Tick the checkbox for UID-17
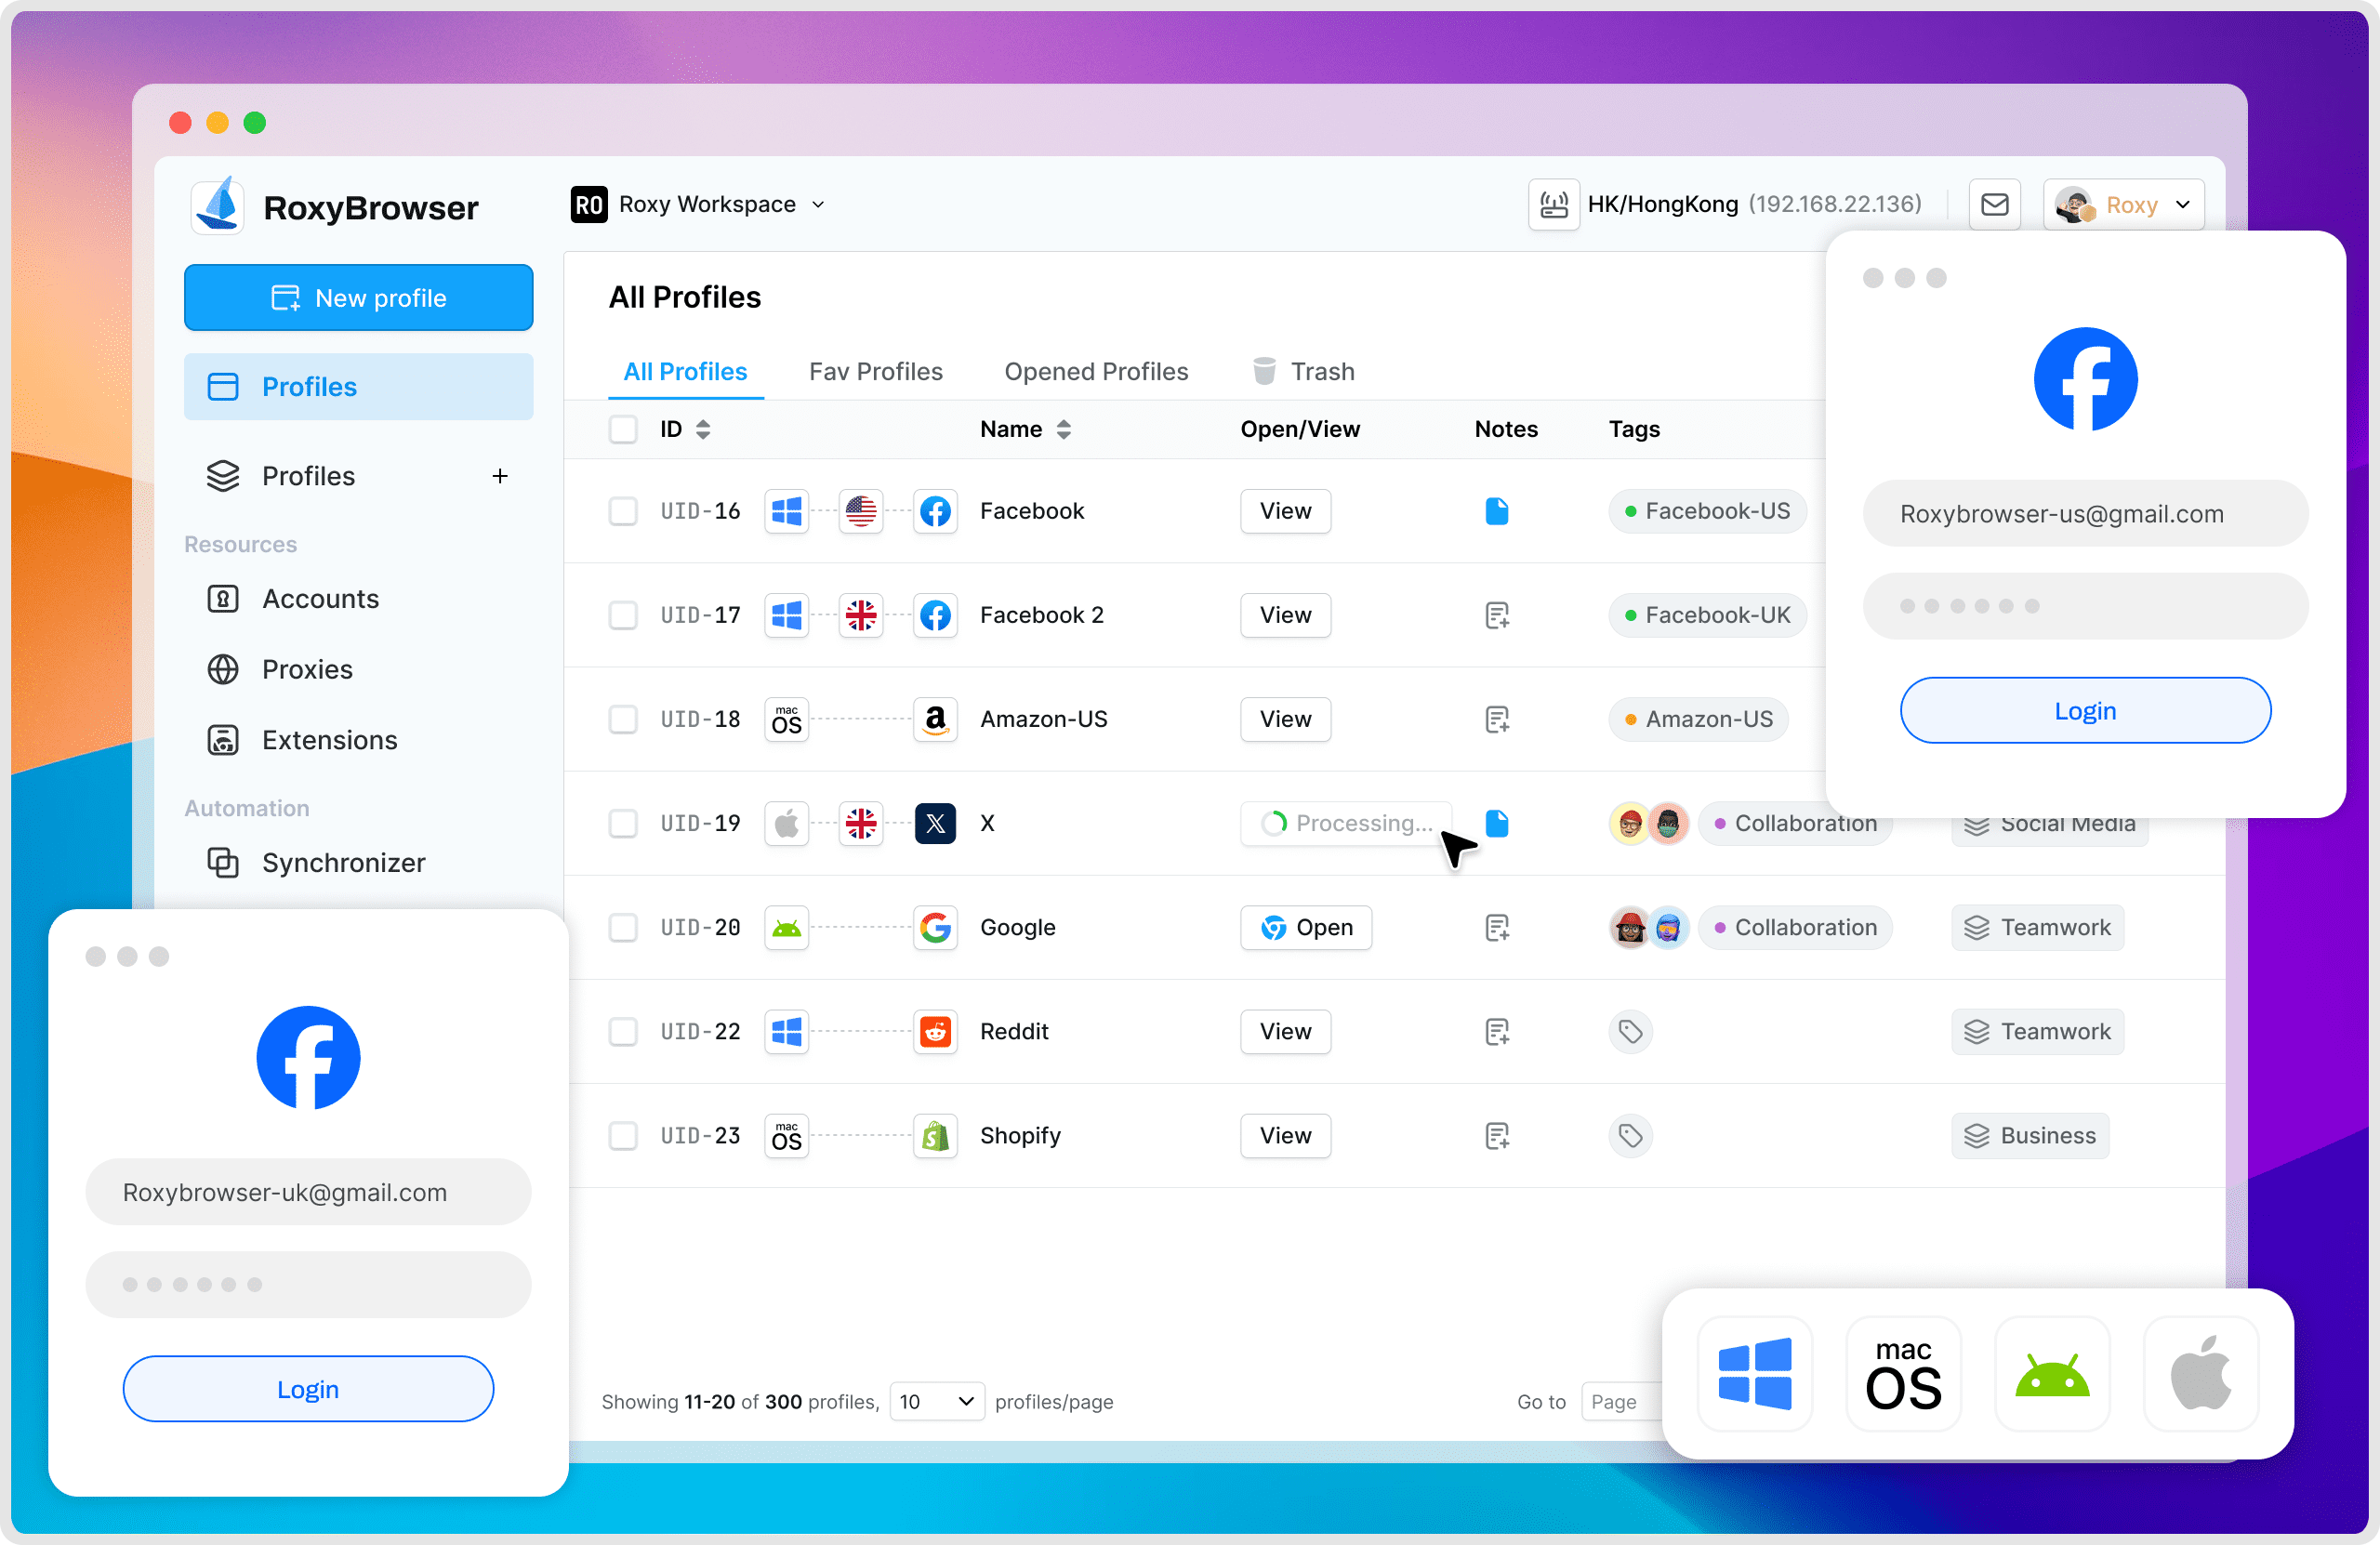This screenshot has height=1545, width=2380. coord(623,615)
